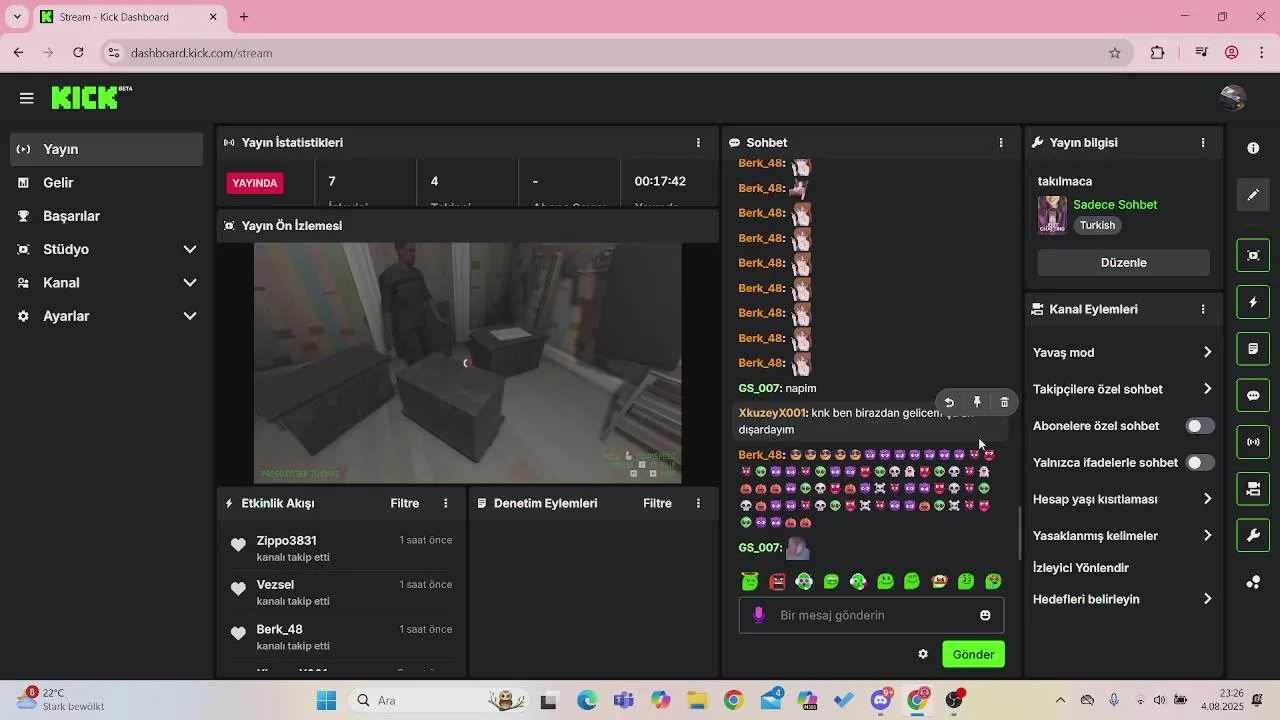Image resolution: width=1280 pixels, height=720 pixels.
Task: Send message with Gönder button
Action: coord(973,654)
